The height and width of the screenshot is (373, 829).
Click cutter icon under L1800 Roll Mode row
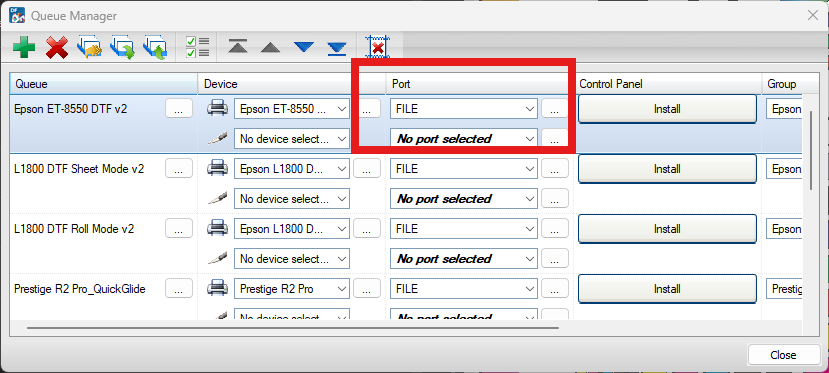[217, 258]
